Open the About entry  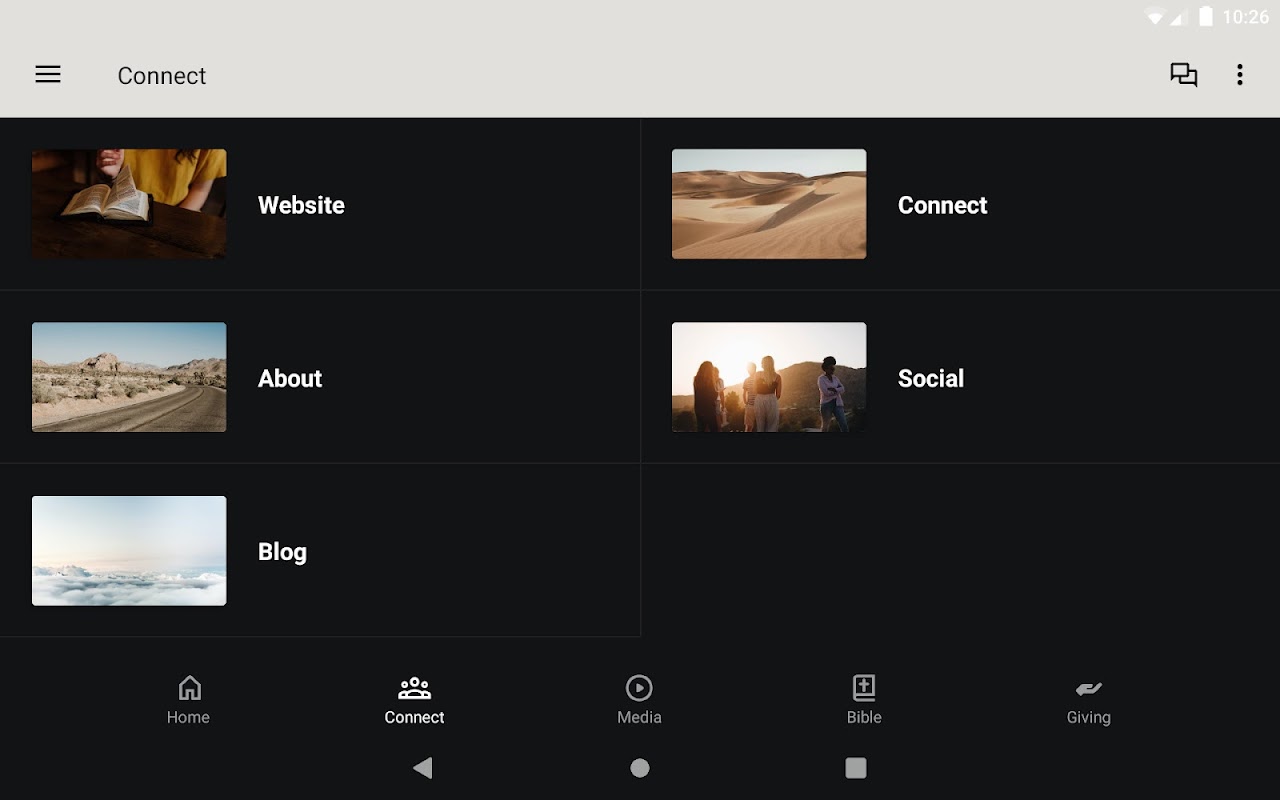coord(320,377)
